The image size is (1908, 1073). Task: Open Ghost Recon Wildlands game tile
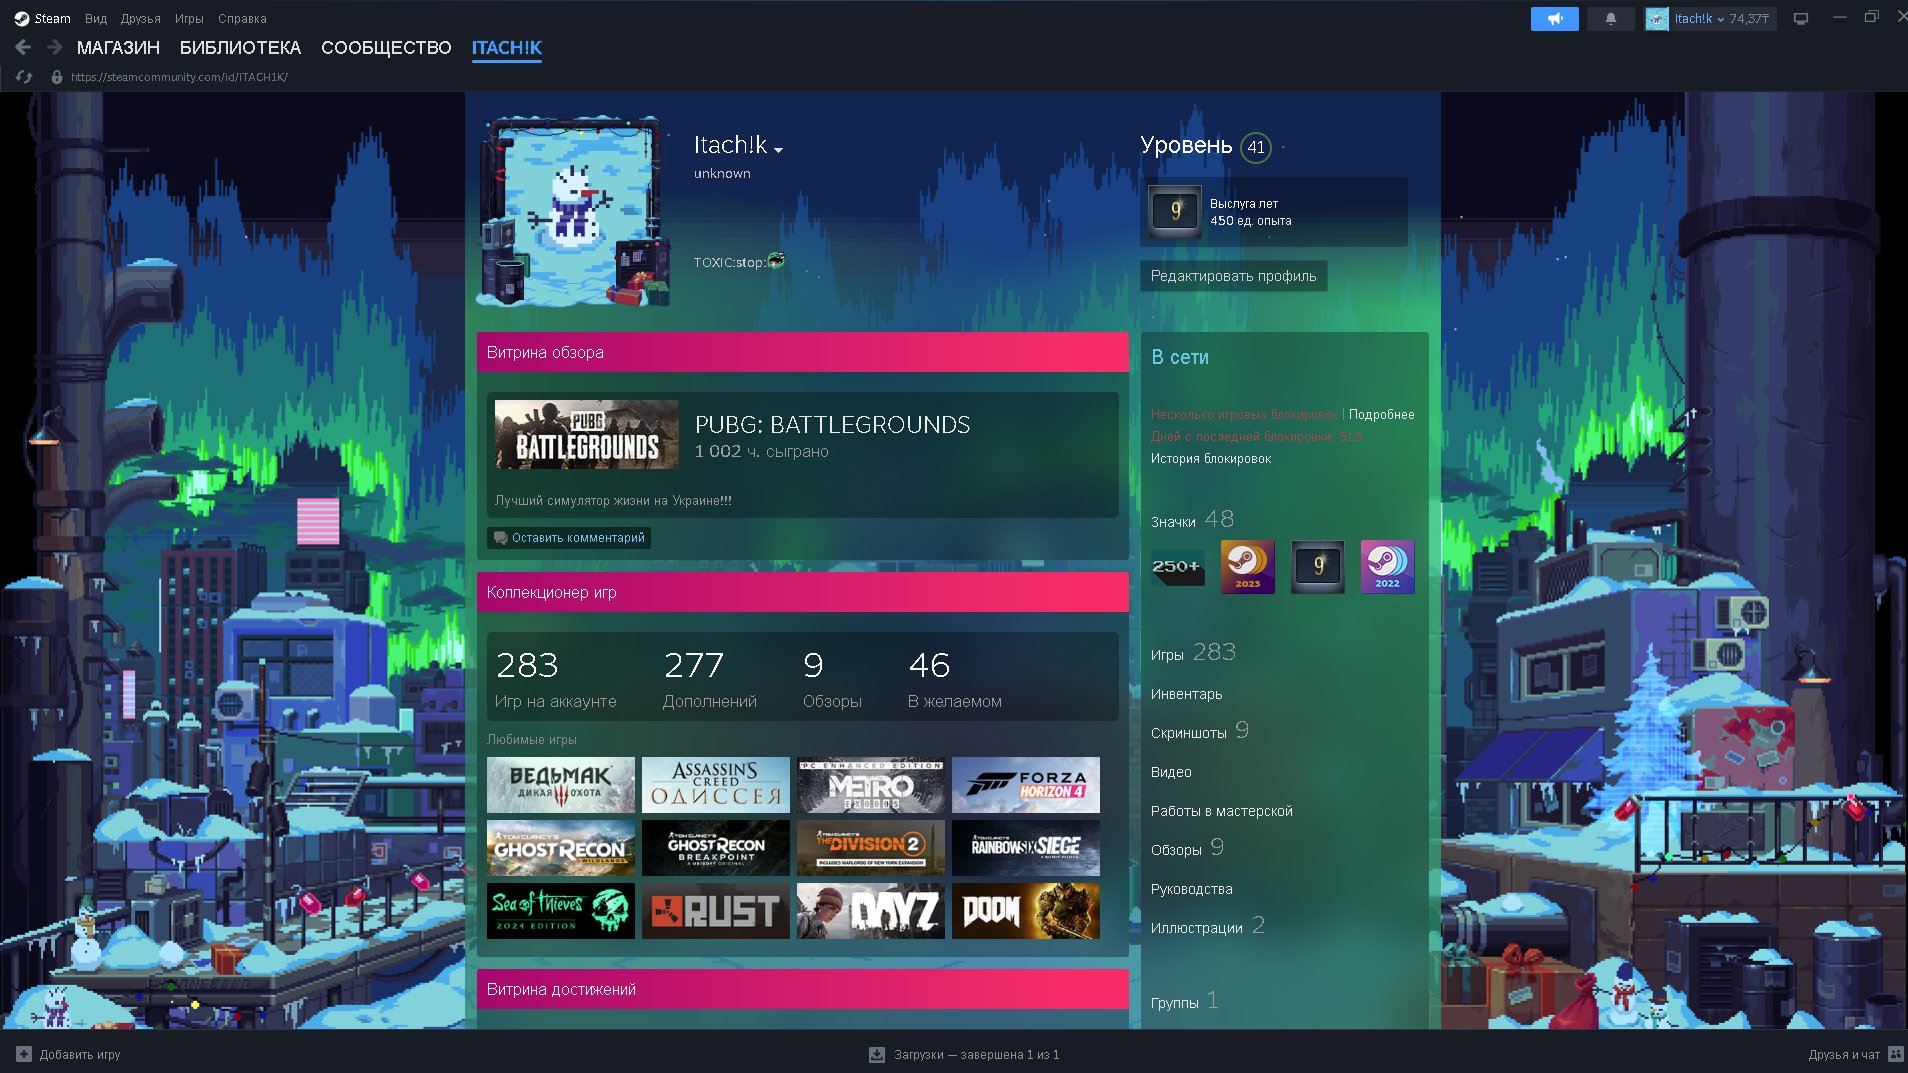pos(561,848)
